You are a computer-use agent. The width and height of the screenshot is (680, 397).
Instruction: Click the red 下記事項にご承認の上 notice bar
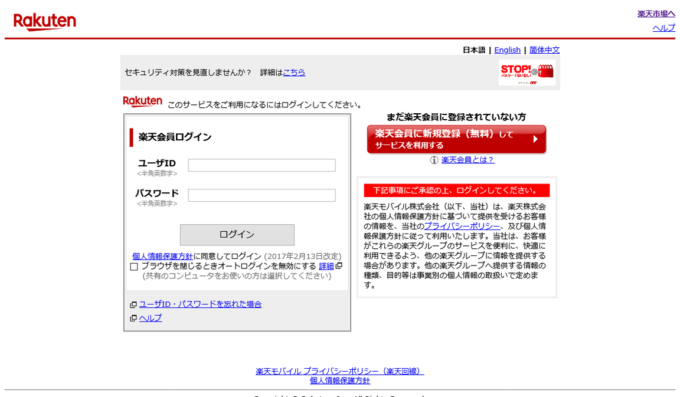pos(457,190)
